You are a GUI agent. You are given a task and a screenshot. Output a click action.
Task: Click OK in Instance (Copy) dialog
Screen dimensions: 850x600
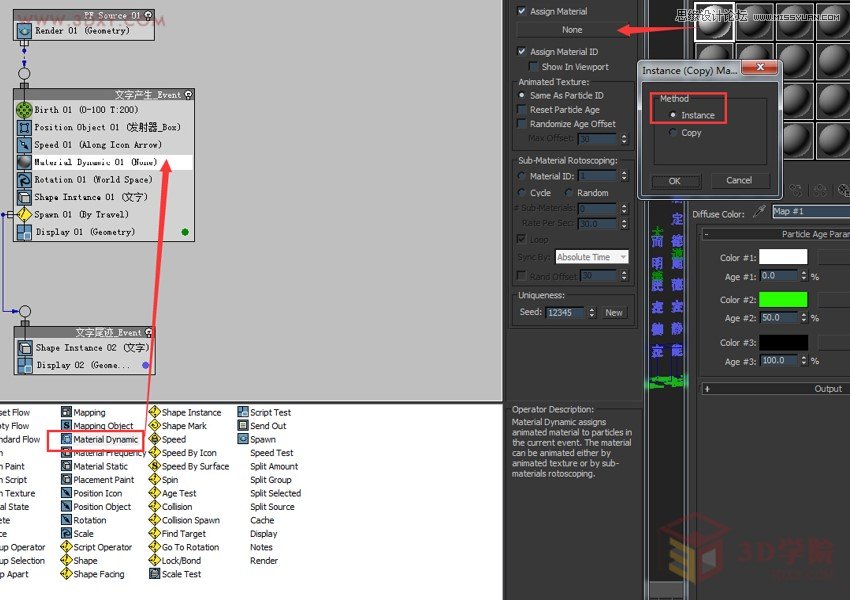click(x=675, y=180)
